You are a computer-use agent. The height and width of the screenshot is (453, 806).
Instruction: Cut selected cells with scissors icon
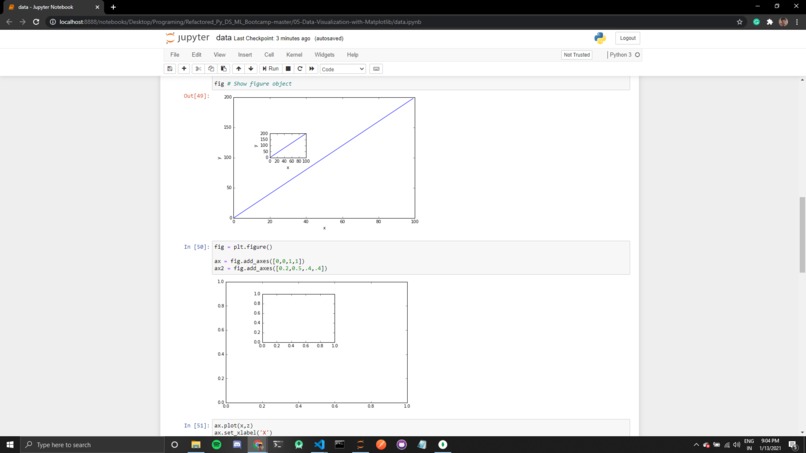(x=198, y=69)
